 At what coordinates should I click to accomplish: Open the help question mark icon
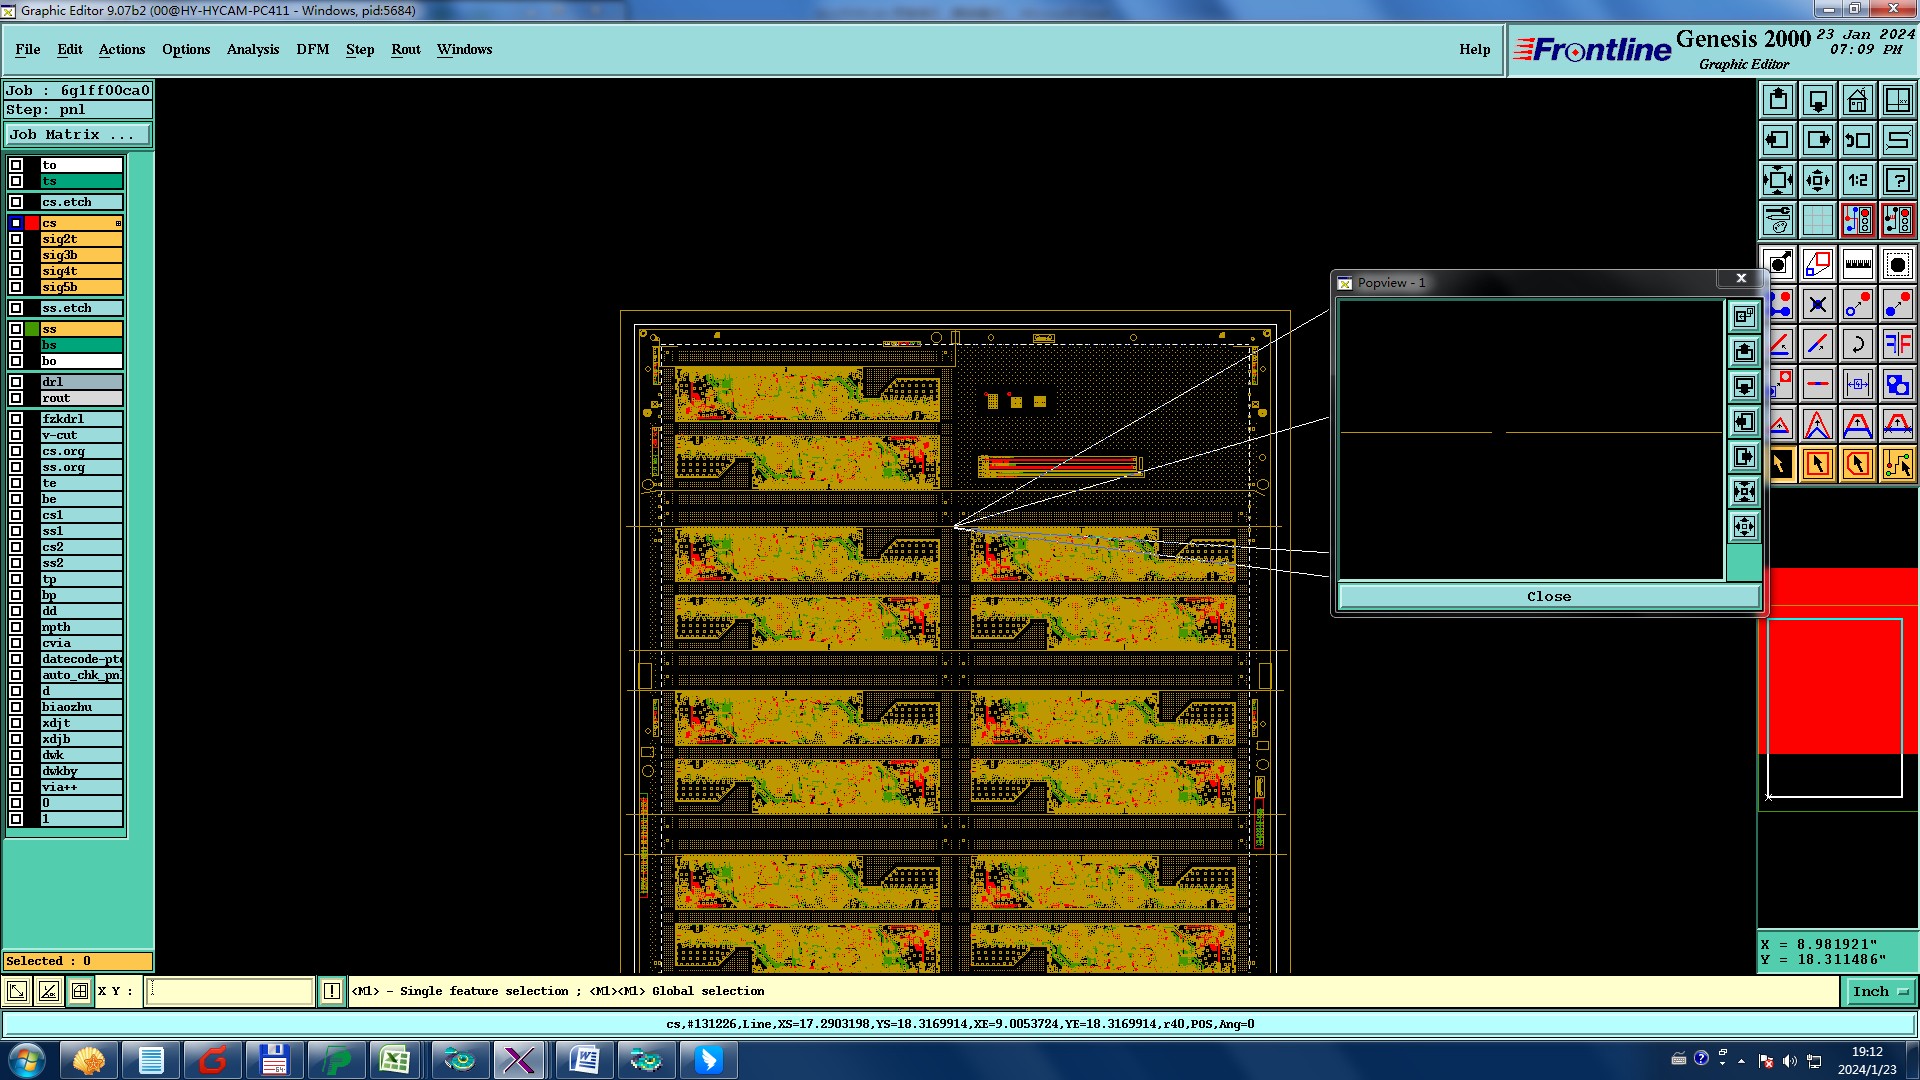1897,180
